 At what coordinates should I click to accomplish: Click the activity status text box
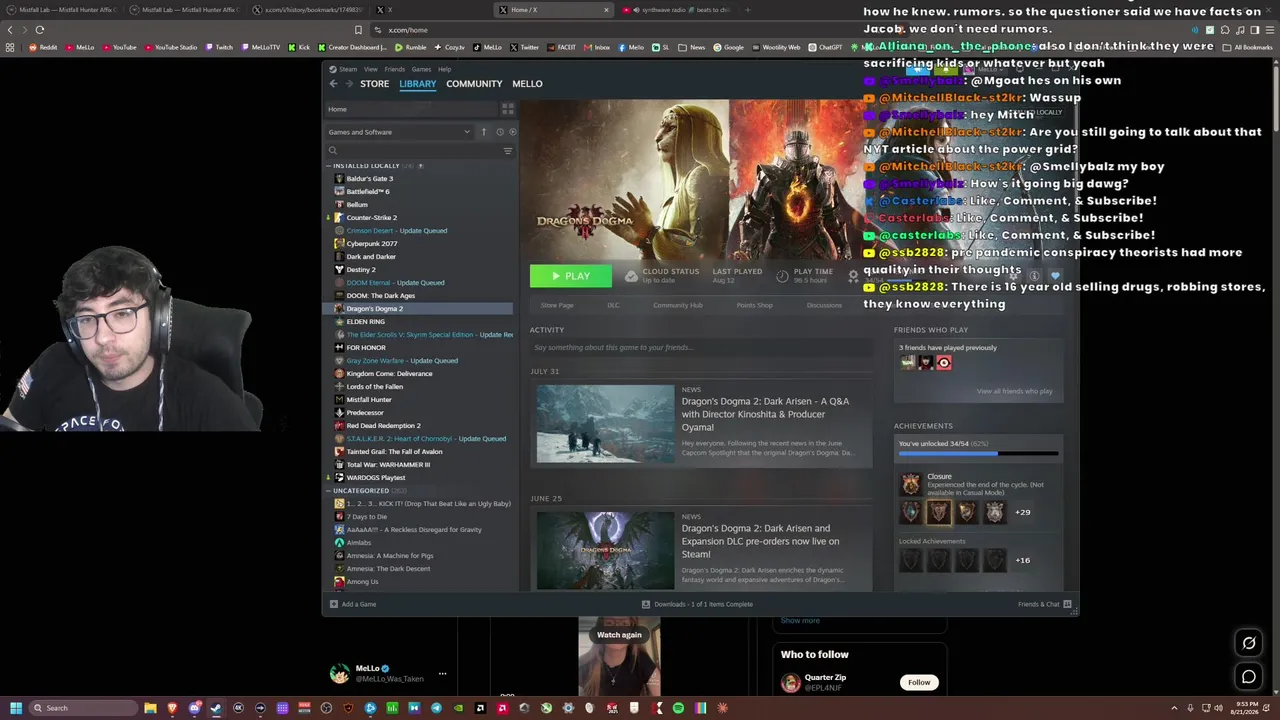point(701,347)
